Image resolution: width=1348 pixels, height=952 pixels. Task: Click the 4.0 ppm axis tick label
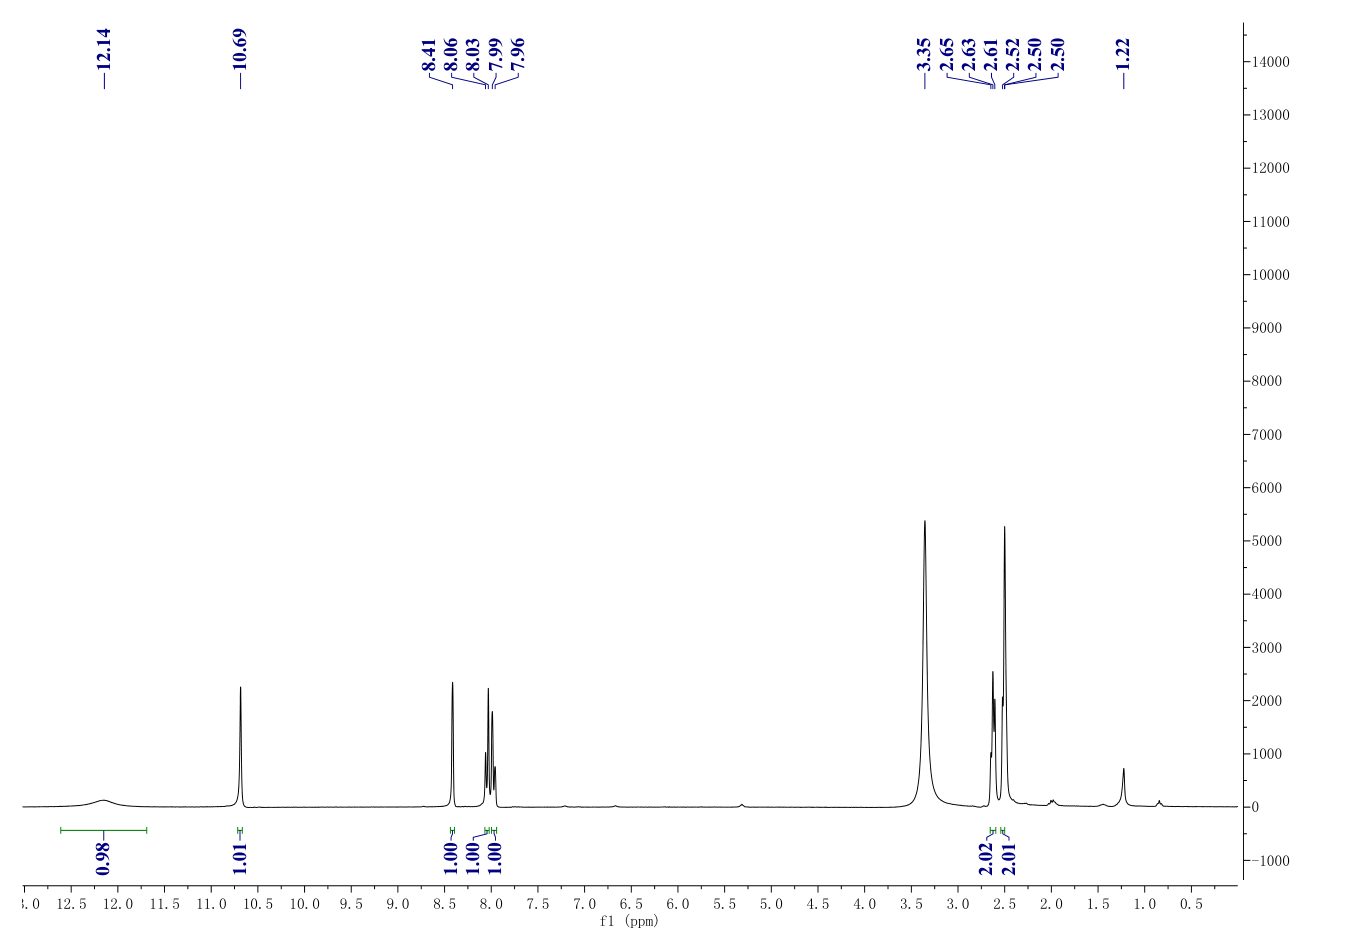coord(865,904)
